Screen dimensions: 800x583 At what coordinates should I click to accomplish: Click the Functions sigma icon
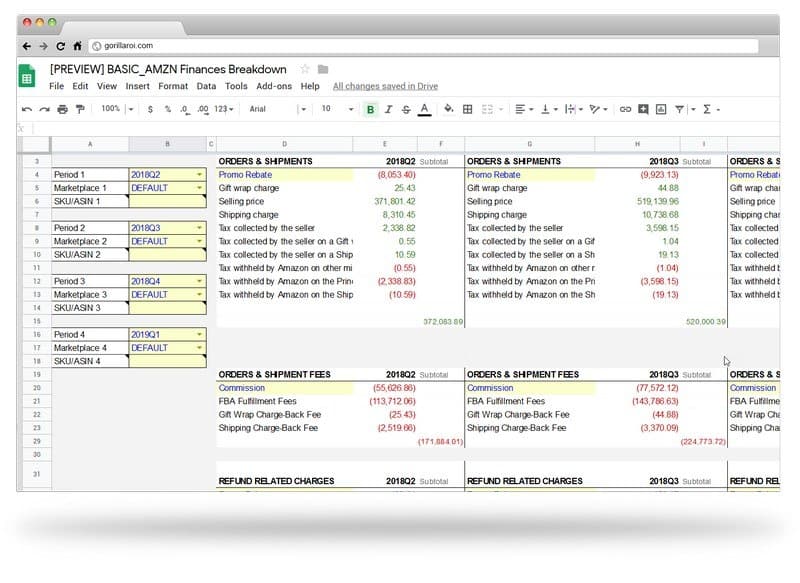(x=707, y=109)
